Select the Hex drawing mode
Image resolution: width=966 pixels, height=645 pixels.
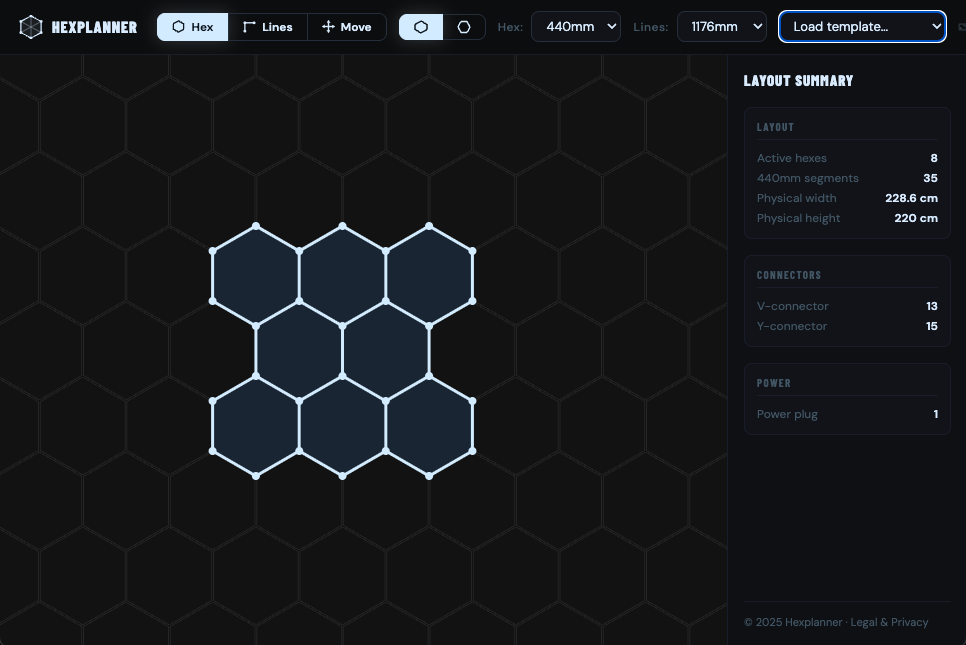pyautogui.click(x=193, y=27)
